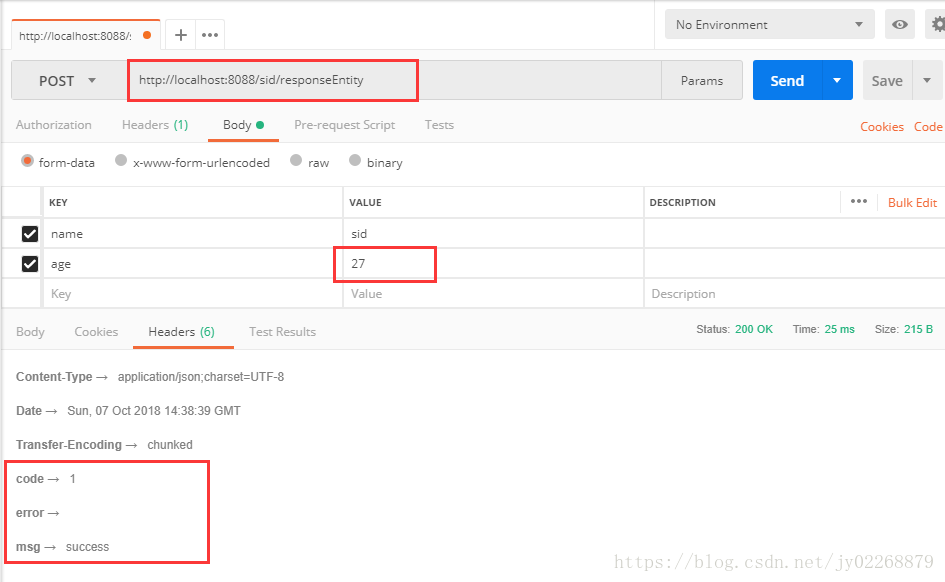
Task: Expand Save button dropdown arrow
Action: tap(927, 80)
